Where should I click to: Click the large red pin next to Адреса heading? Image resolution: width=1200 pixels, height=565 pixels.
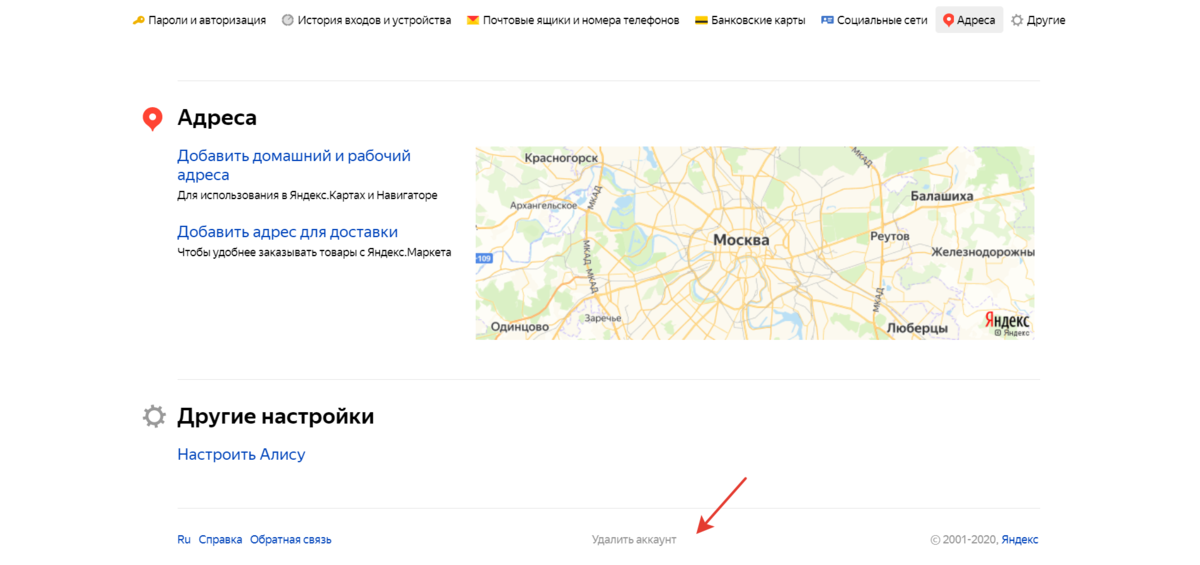[x=152, y=119]
